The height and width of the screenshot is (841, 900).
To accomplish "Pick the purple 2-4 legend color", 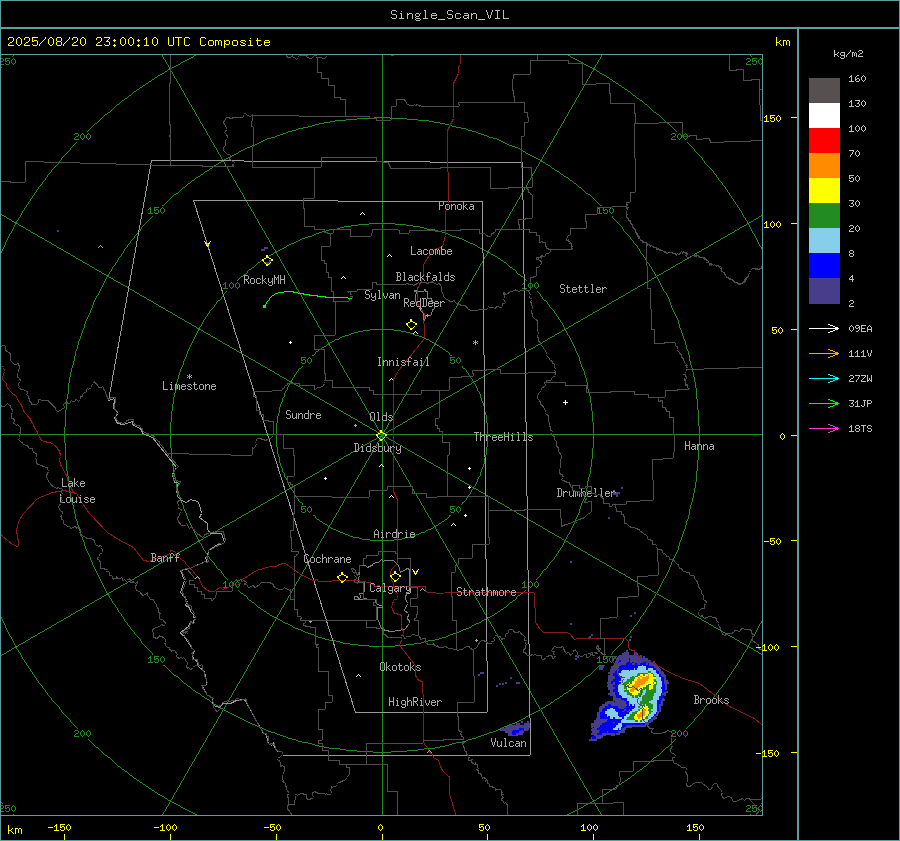I will [824, 290].
